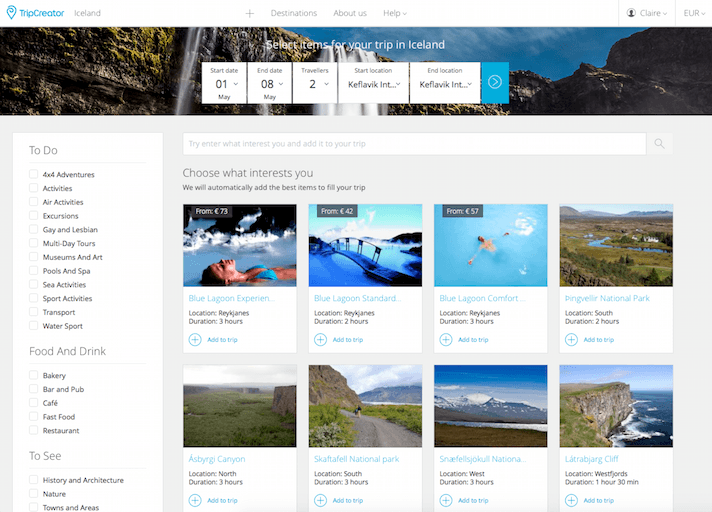Image resolution: width=712 pixels, height=512 pixels.
Task: Tick the Excursions checkbox
Action: pos(34,215)
